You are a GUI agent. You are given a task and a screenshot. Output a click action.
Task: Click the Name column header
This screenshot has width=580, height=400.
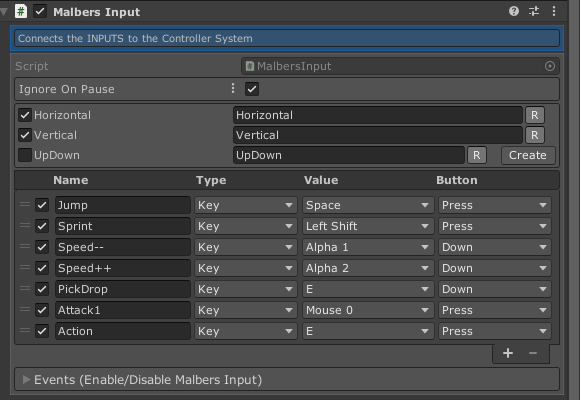coord(71,180)
